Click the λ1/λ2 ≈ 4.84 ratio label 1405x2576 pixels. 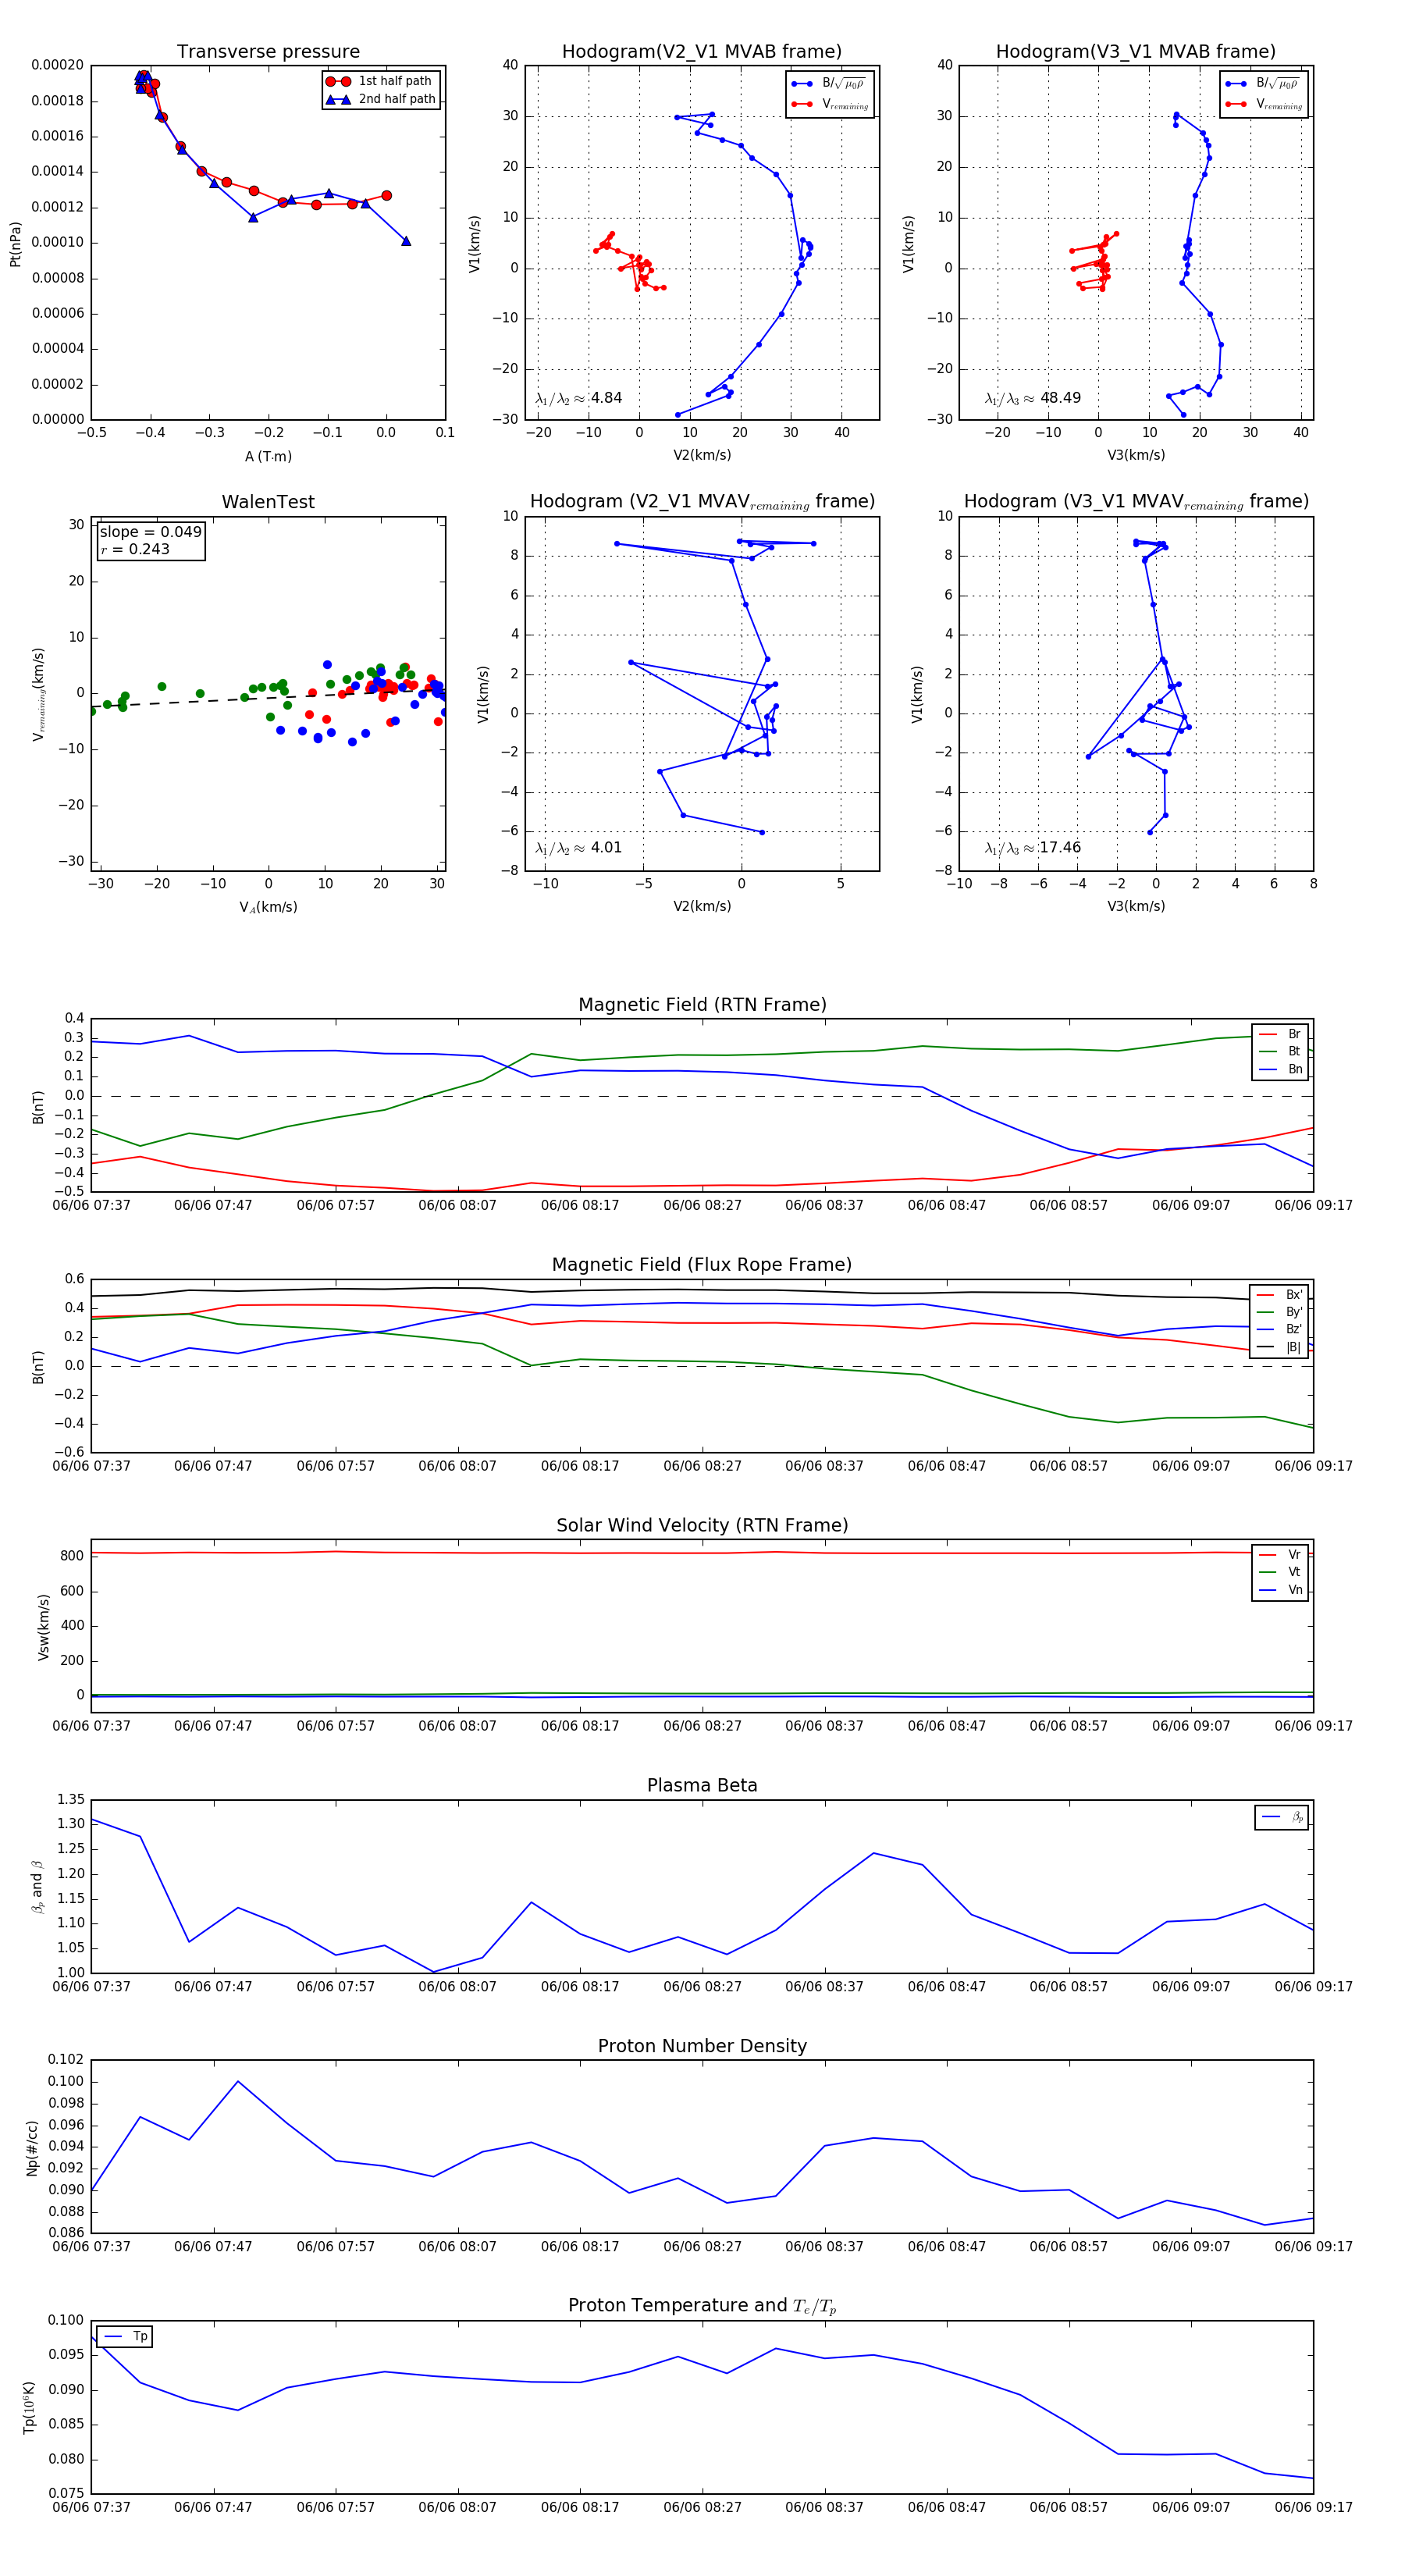(578, 398)
